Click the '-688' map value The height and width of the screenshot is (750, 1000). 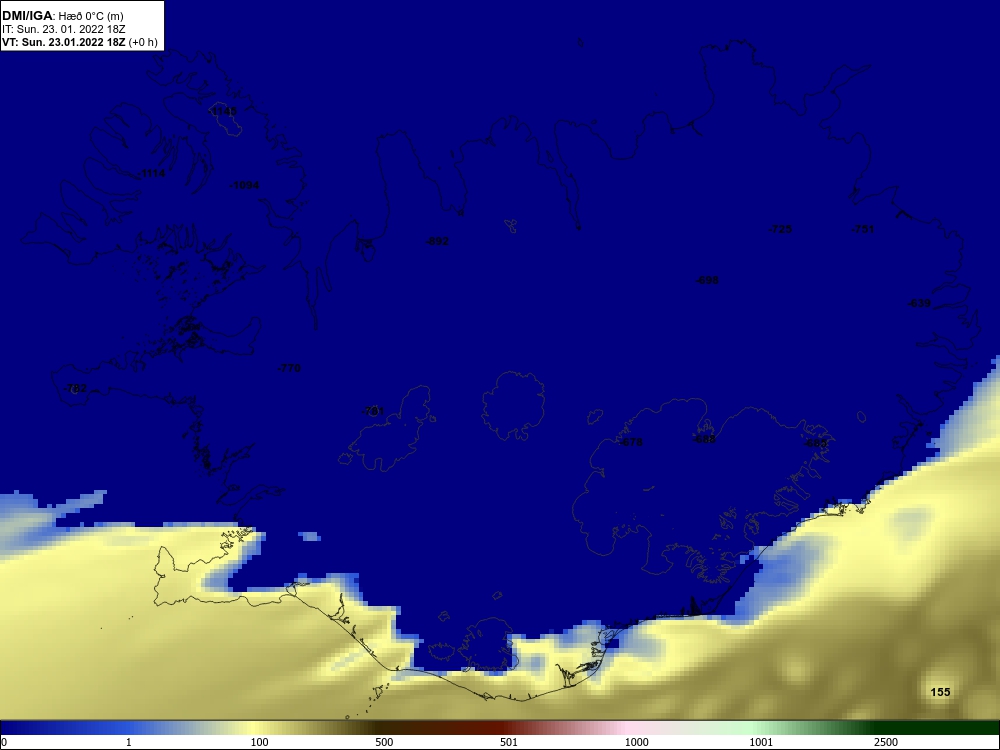click(x=704, y=439)
